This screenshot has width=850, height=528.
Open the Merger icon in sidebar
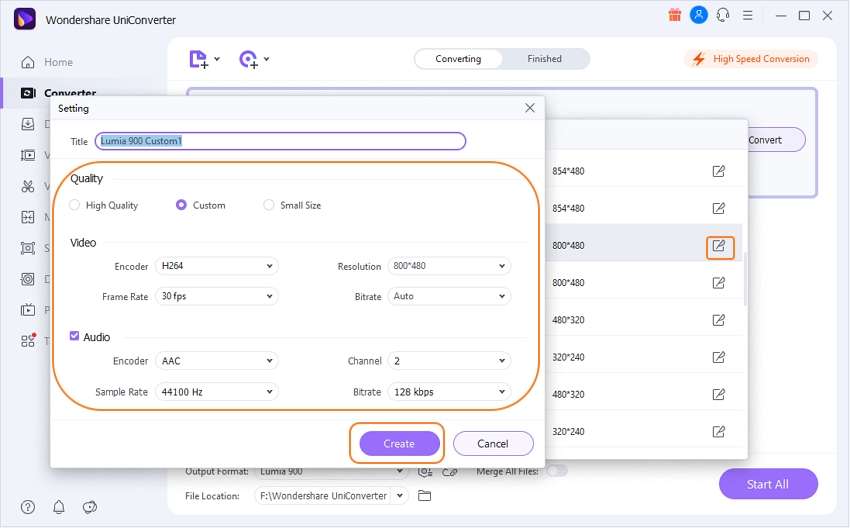click(x=28, y=217)
